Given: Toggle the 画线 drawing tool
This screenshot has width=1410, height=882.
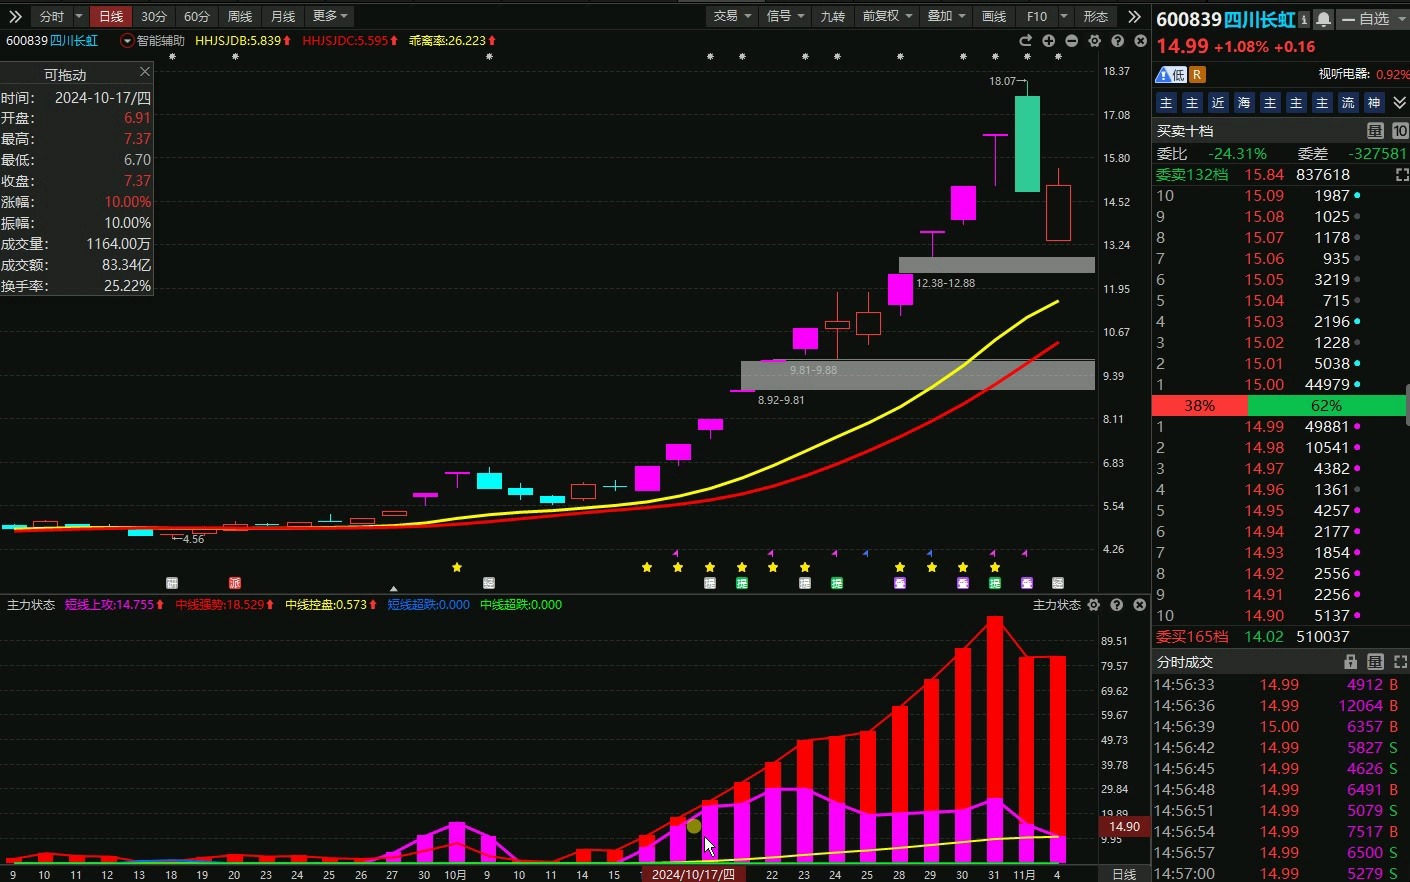Looking at the screenshot, I should 993,16.
